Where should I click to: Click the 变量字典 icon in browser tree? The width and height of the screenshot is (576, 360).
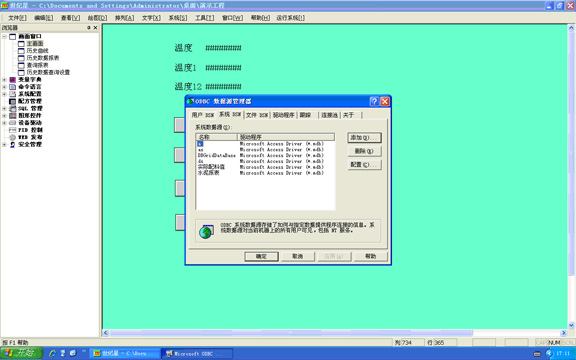tap(12, 80)
